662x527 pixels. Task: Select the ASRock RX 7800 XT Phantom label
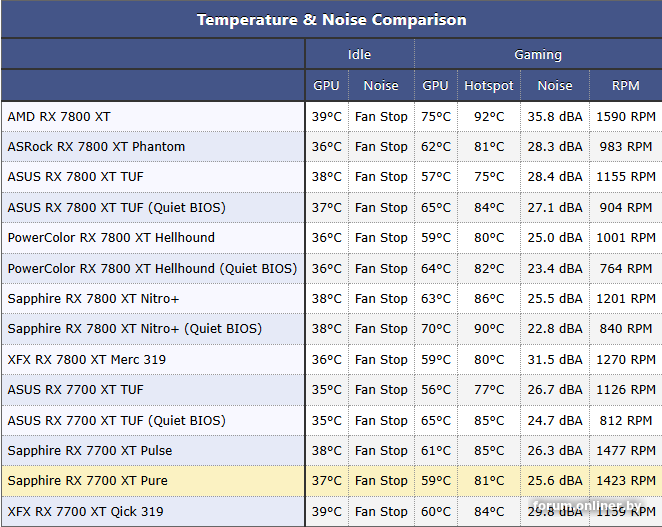coord(96,147)
